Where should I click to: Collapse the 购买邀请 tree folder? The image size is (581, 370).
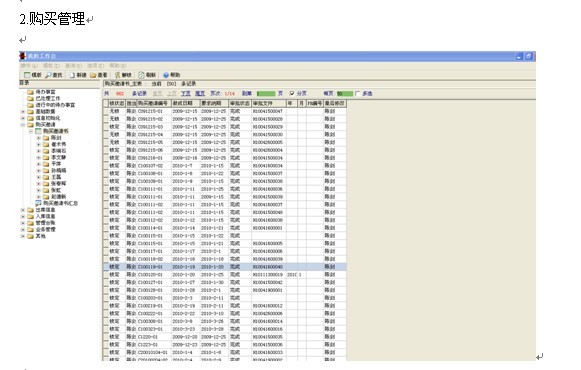coord(23,125)
